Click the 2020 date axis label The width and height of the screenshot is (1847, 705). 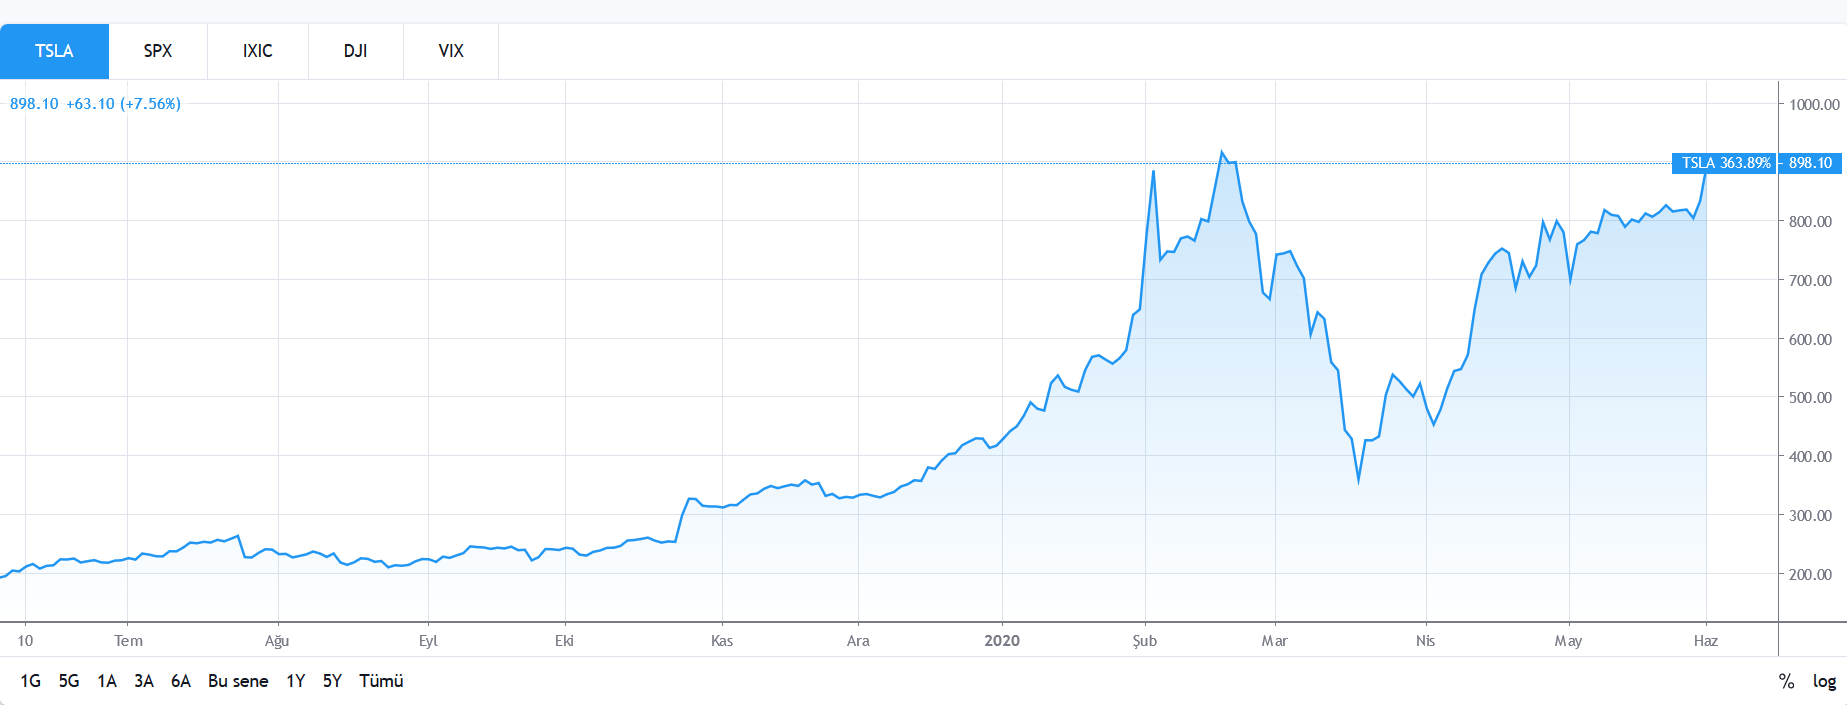click(x=1002, y=641)
